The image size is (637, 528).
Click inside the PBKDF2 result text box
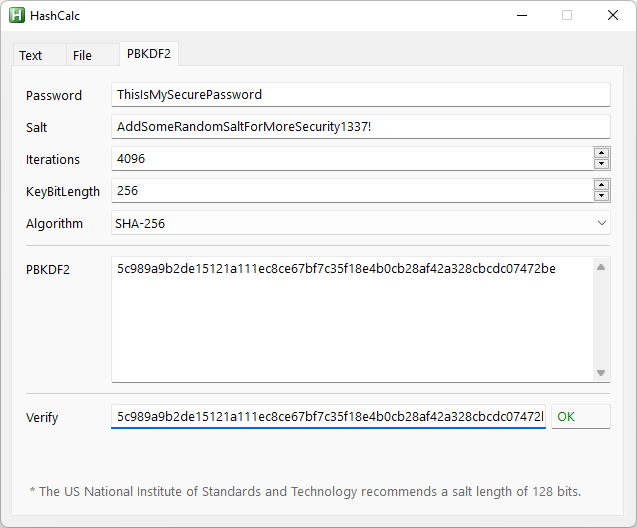pyautogui.click(x=352, y=319)
